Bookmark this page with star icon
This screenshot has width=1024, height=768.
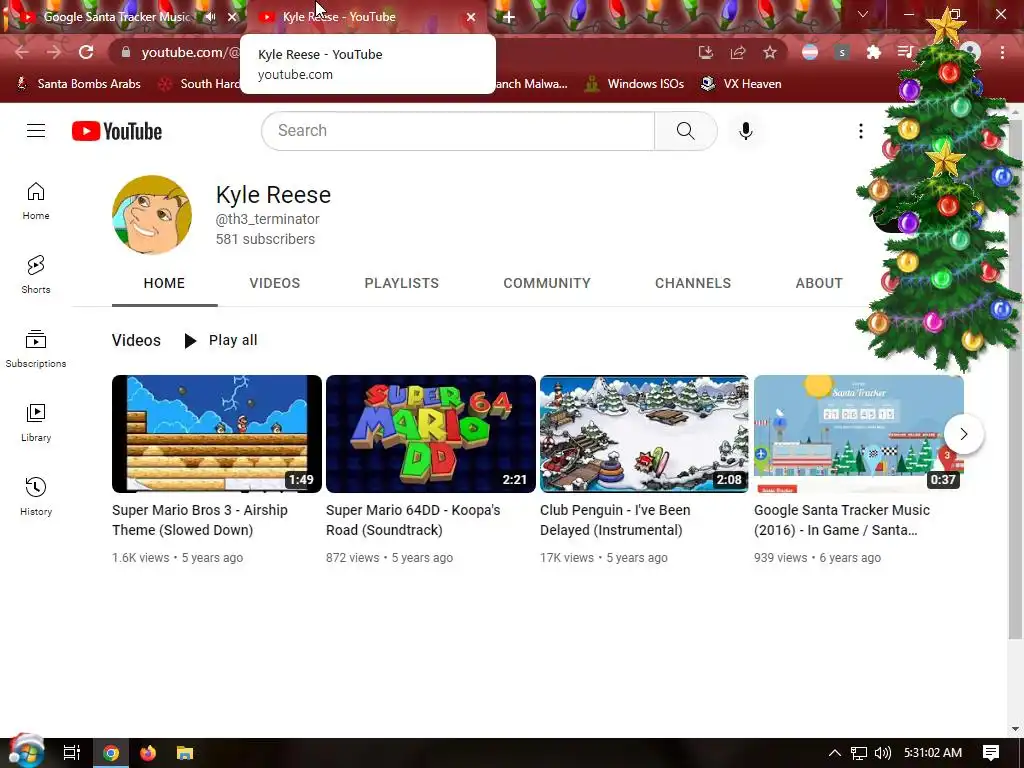(x=770, y=52)
